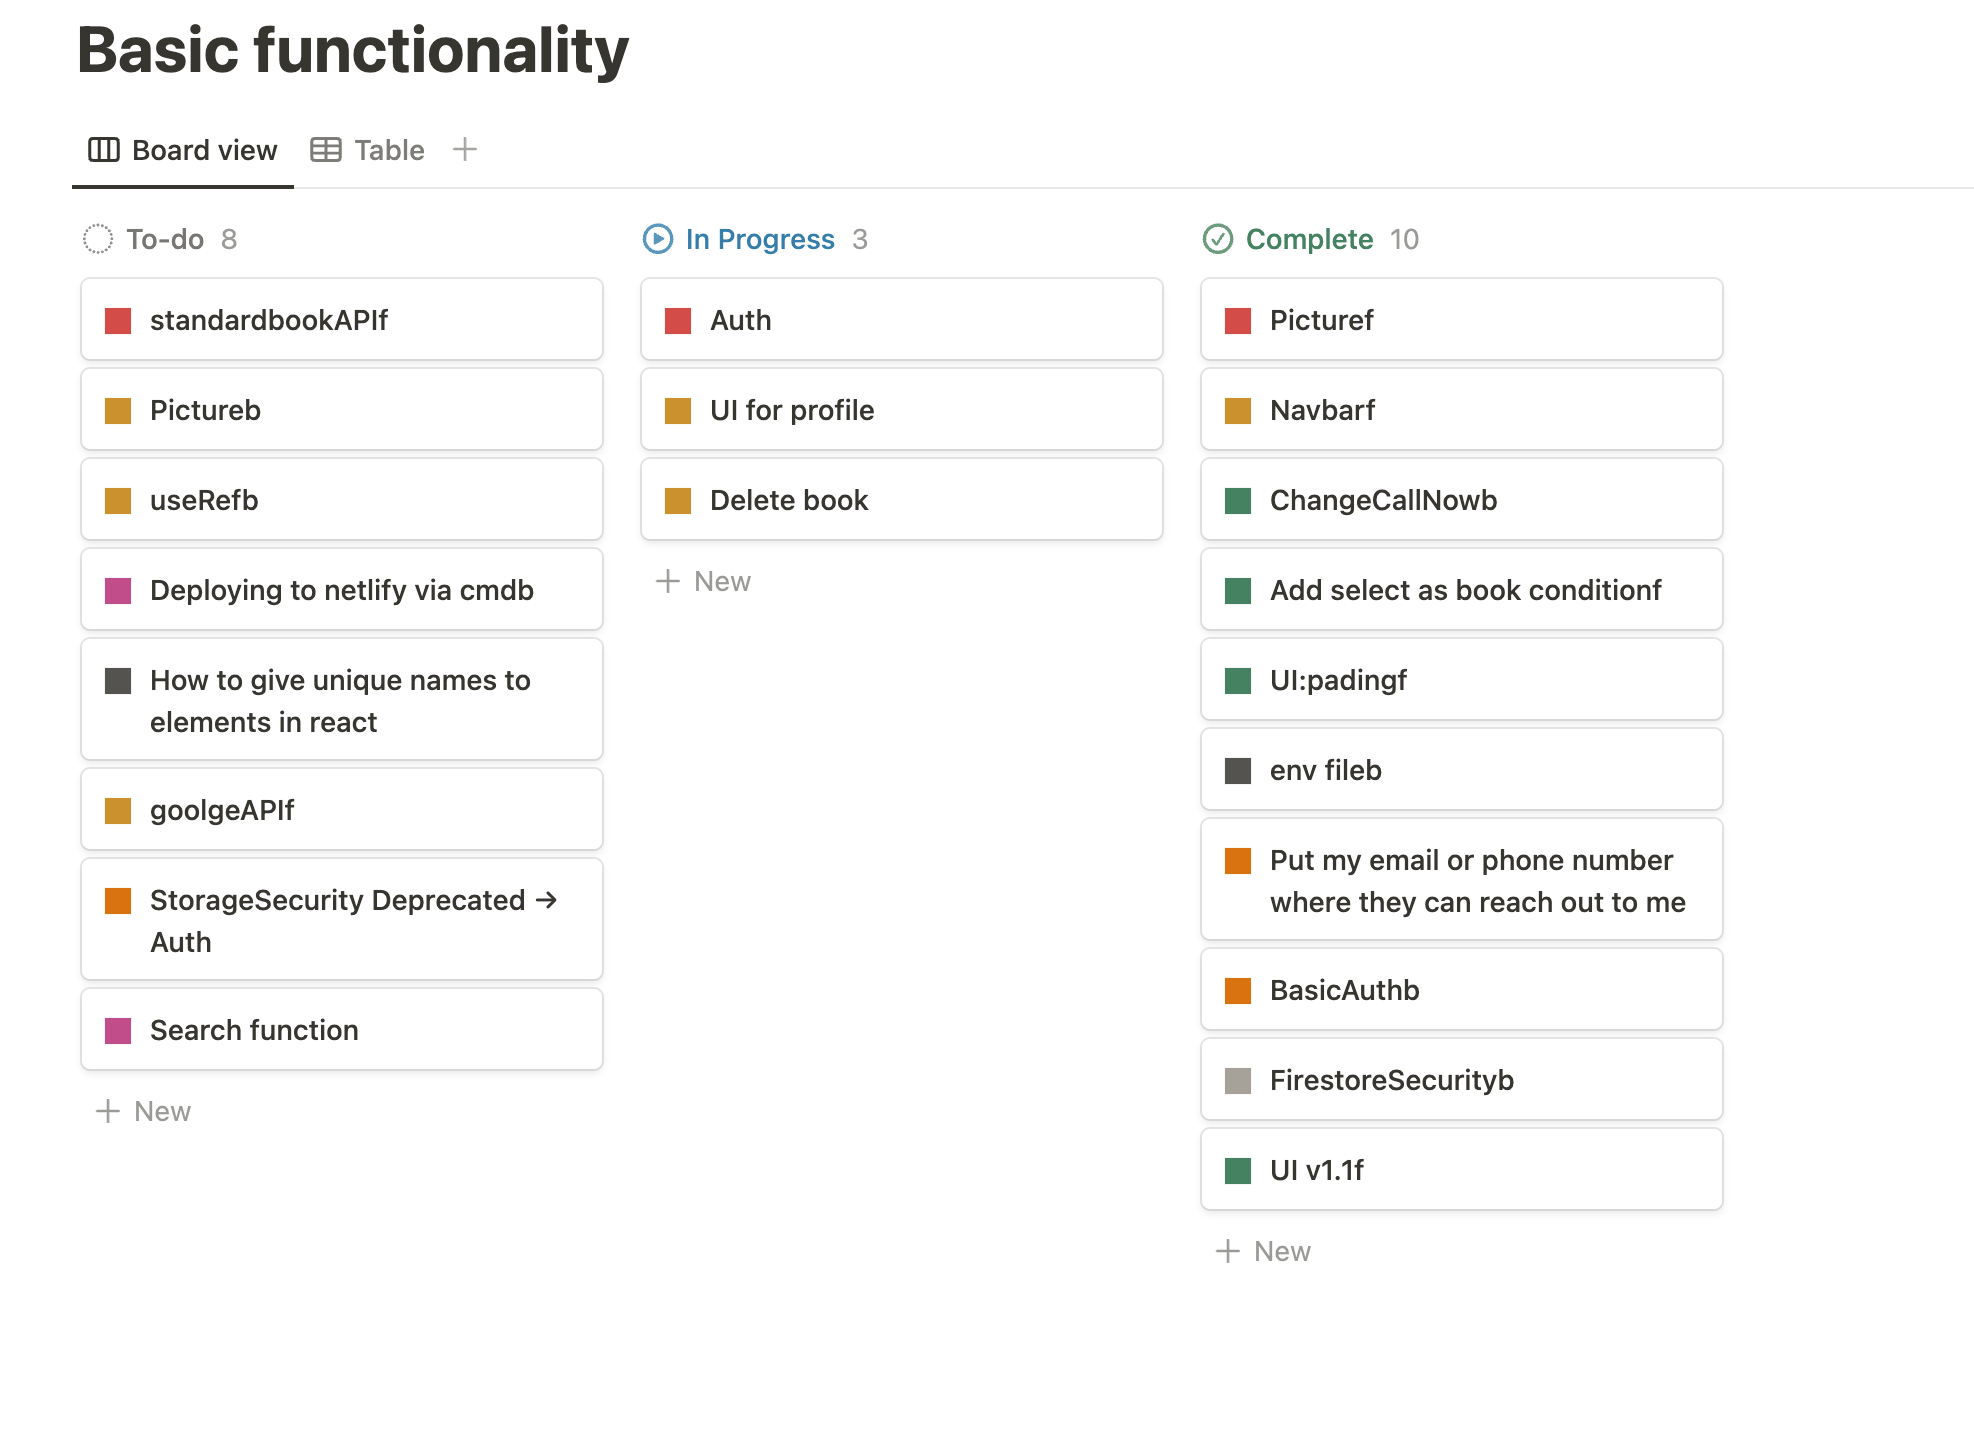Click the In Progress column header label
1974x1432 pixels.
point(760,239)
